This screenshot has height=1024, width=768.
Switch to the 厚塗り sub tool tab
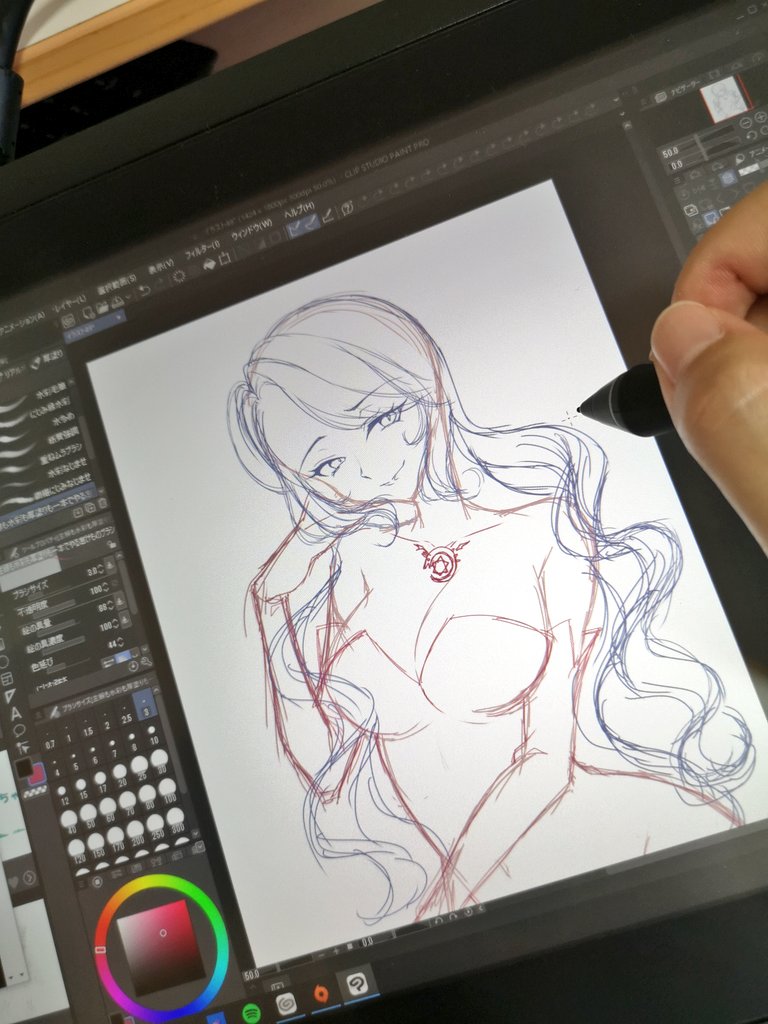pos(48,357)
